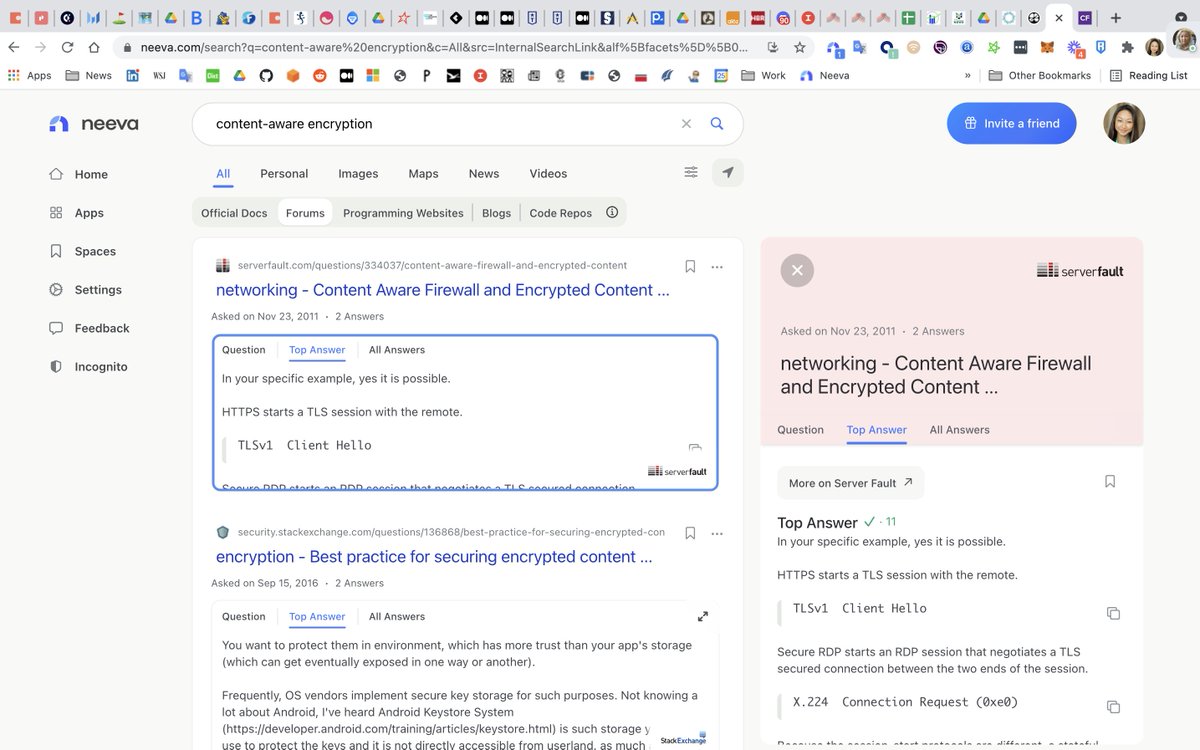The height and width of the screenshot is (750, 1200).
Task: Select the All search tab
Action: coord(223,173)
